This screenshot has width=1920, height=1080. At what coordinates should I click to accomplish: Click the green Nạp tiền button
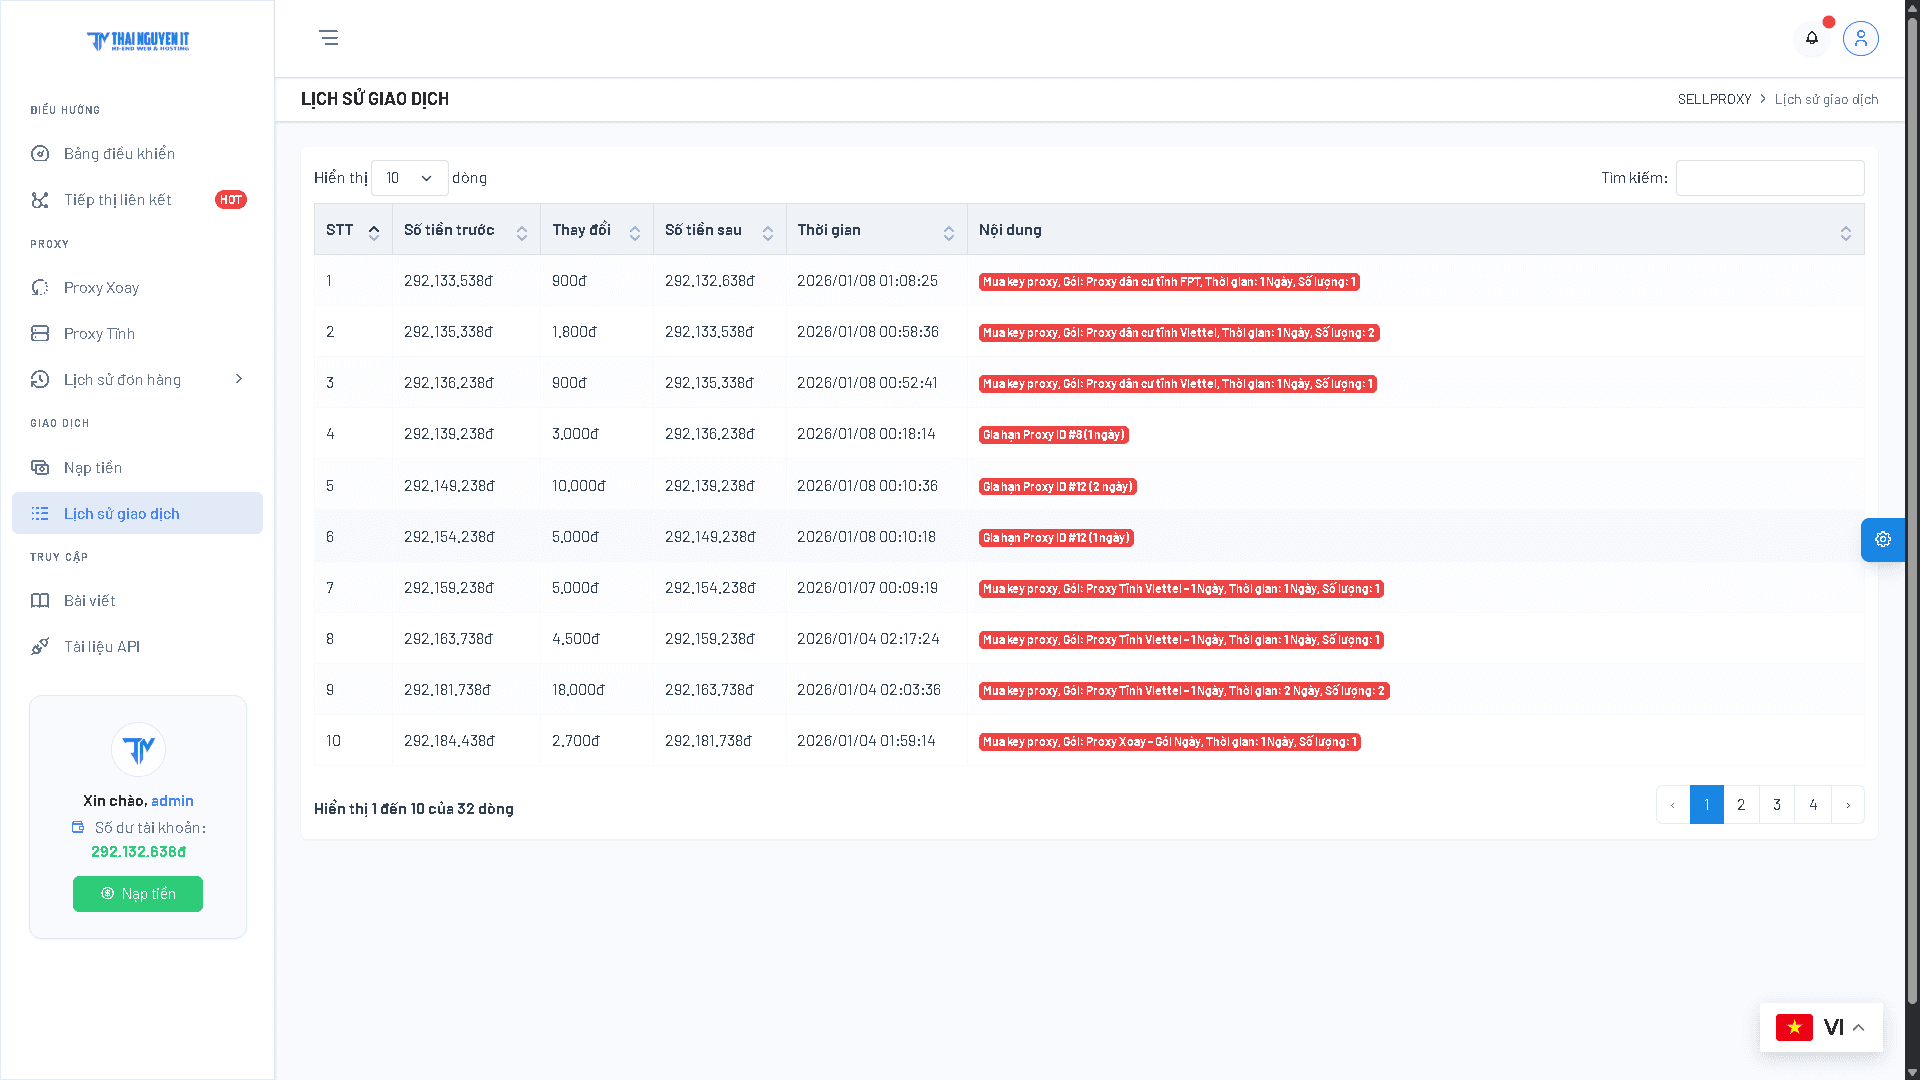coord(138,894)
